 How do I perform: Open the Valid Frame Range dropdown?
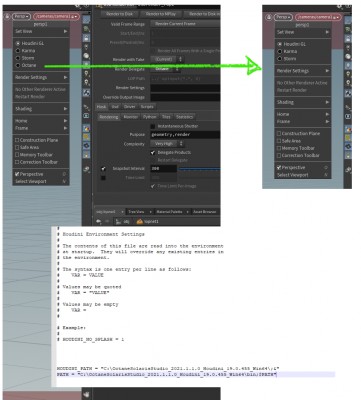point(185,24)
